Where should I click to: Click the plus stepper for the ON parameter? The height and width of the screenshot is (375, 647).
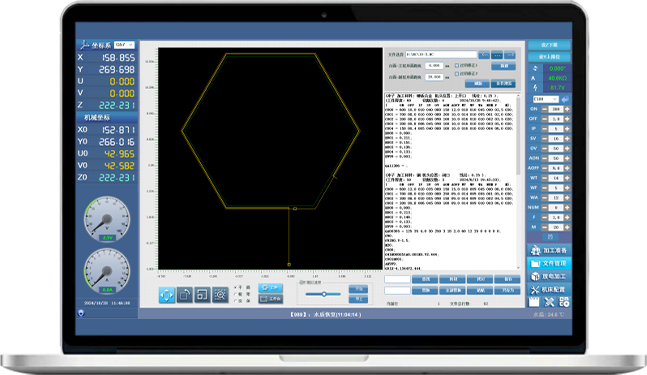click(x=567, y=109)
